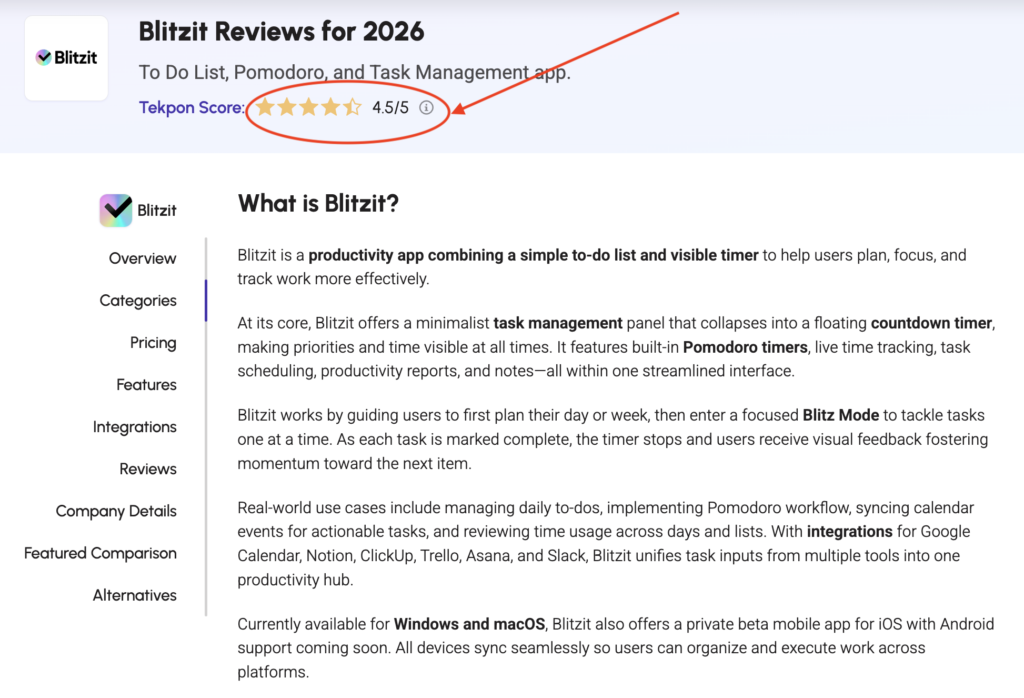1024x698 pixels.
Task: Click bold word 'integrations' in the paragraph
Action: coord(850,531)
